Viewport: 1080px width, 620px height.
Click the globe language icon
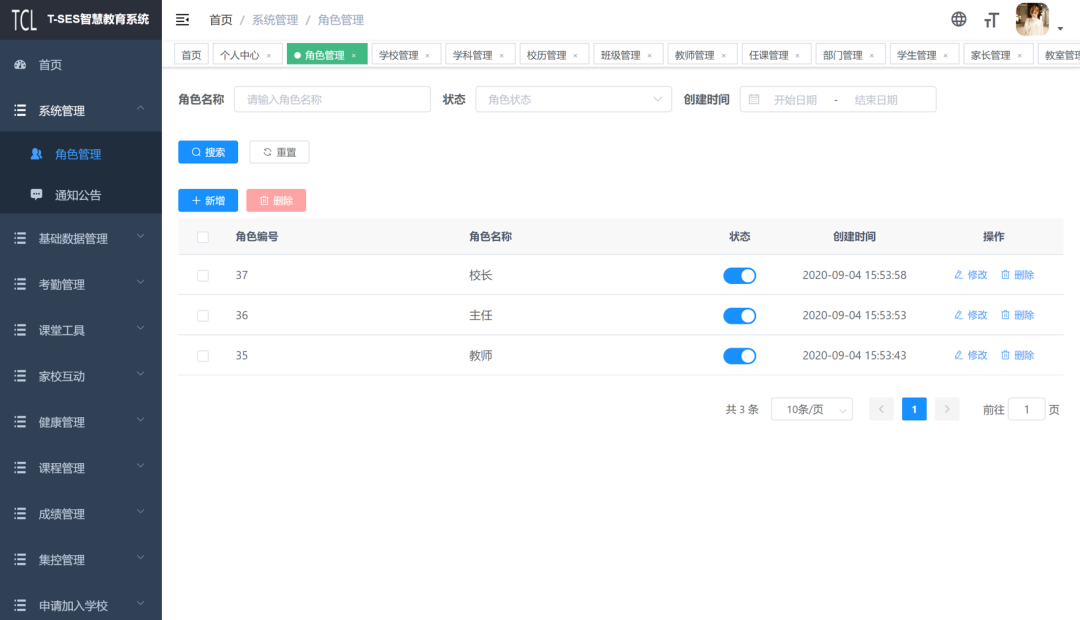958,19
